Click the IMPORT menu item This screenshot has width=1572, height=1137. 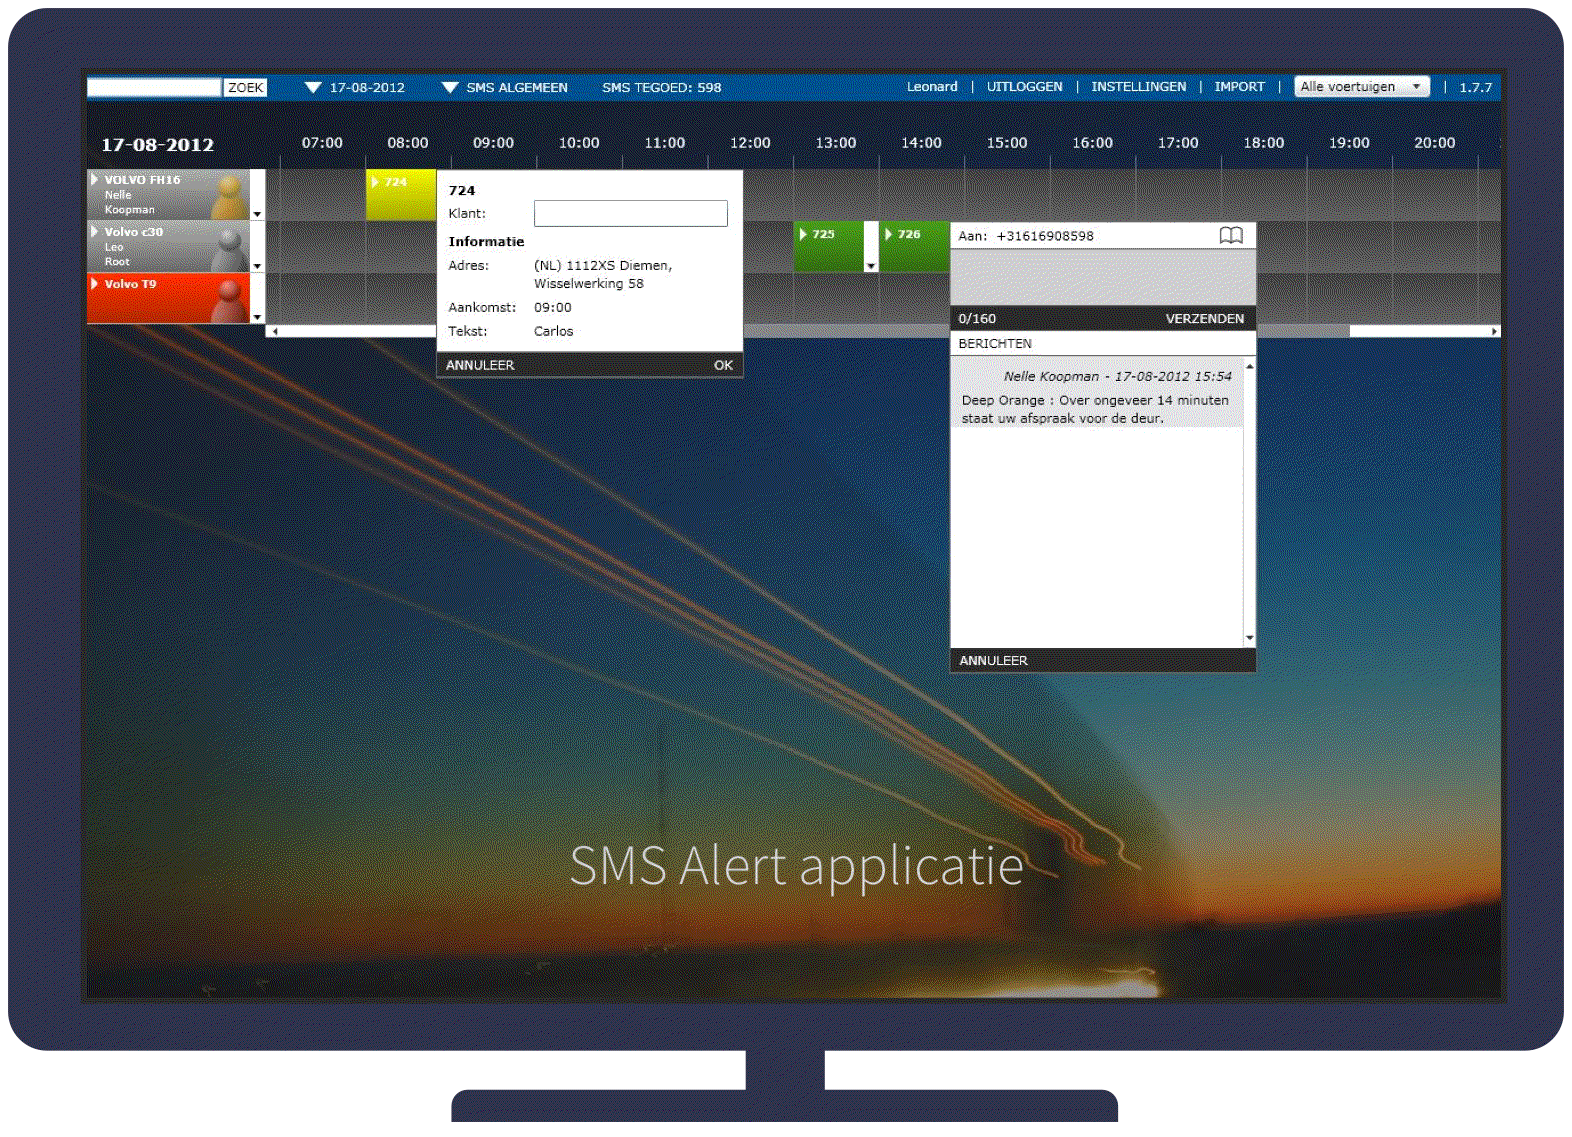(x=1239, y=87)
